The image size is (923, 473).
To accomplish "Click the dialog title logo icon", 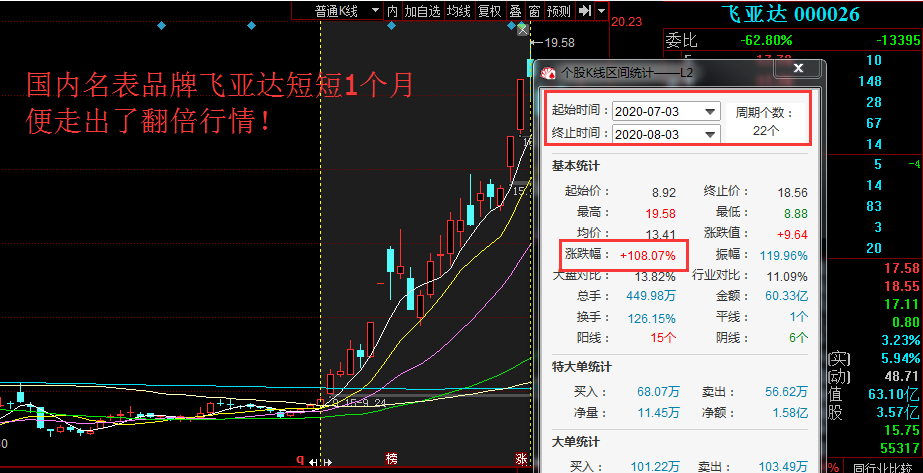I will point(548,72).
